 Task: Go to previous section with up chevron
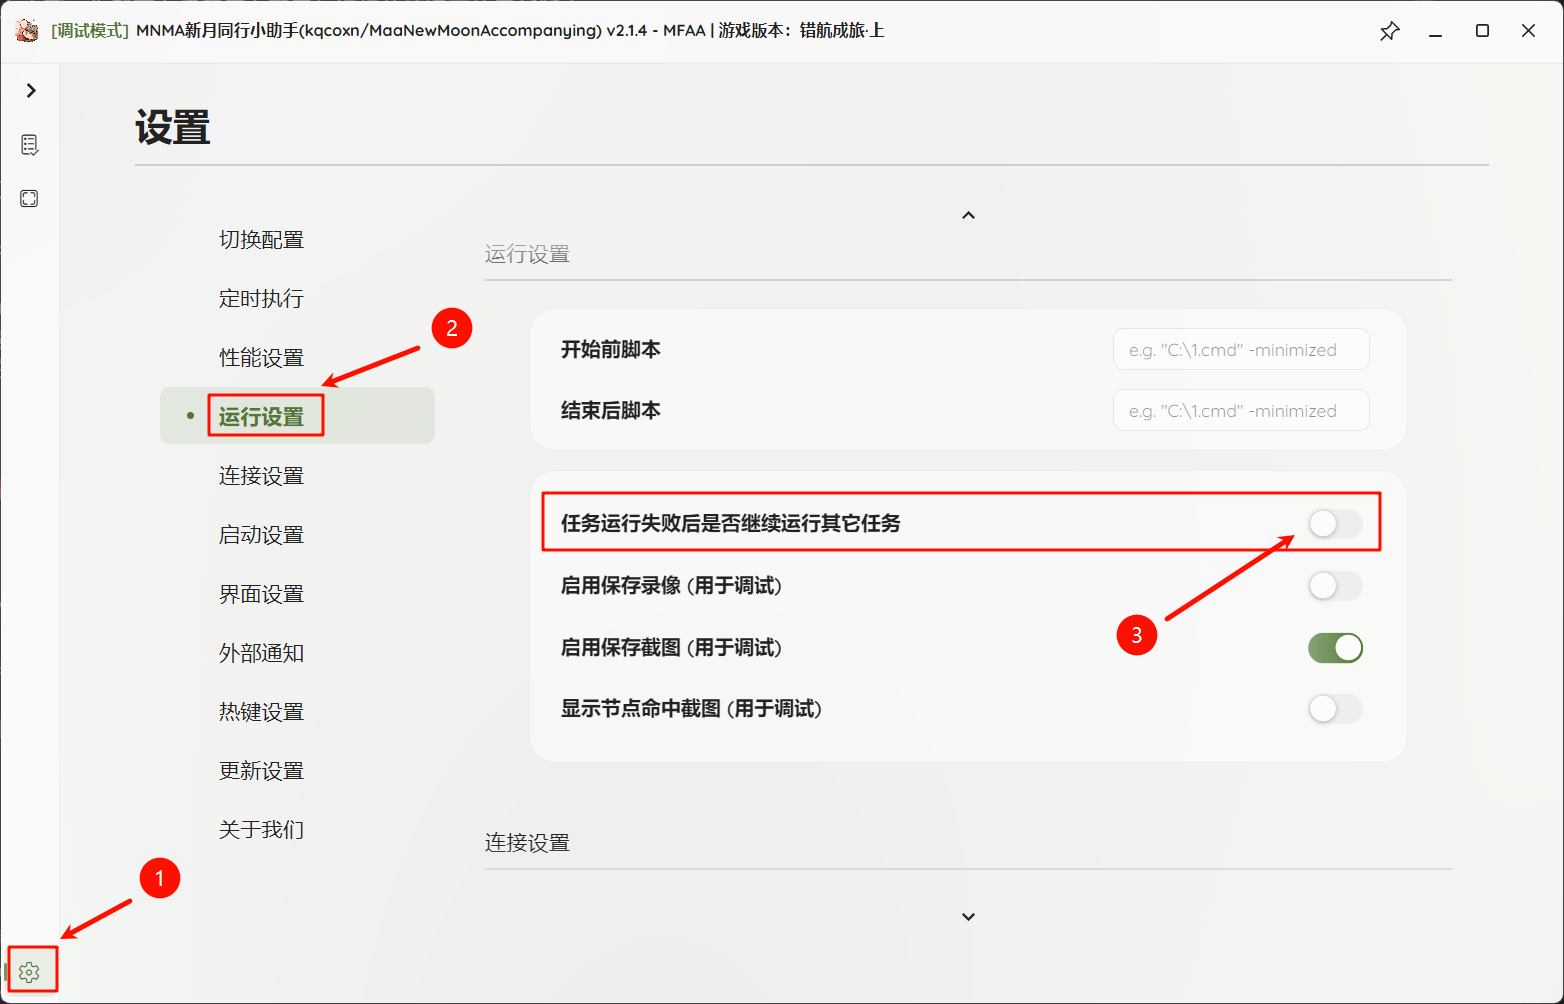tap(968, 215)
